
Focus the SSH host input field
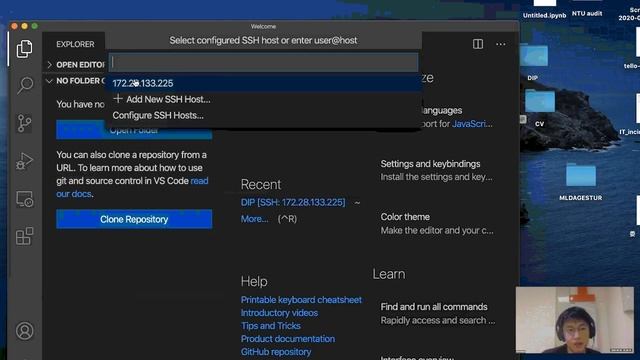264,62
